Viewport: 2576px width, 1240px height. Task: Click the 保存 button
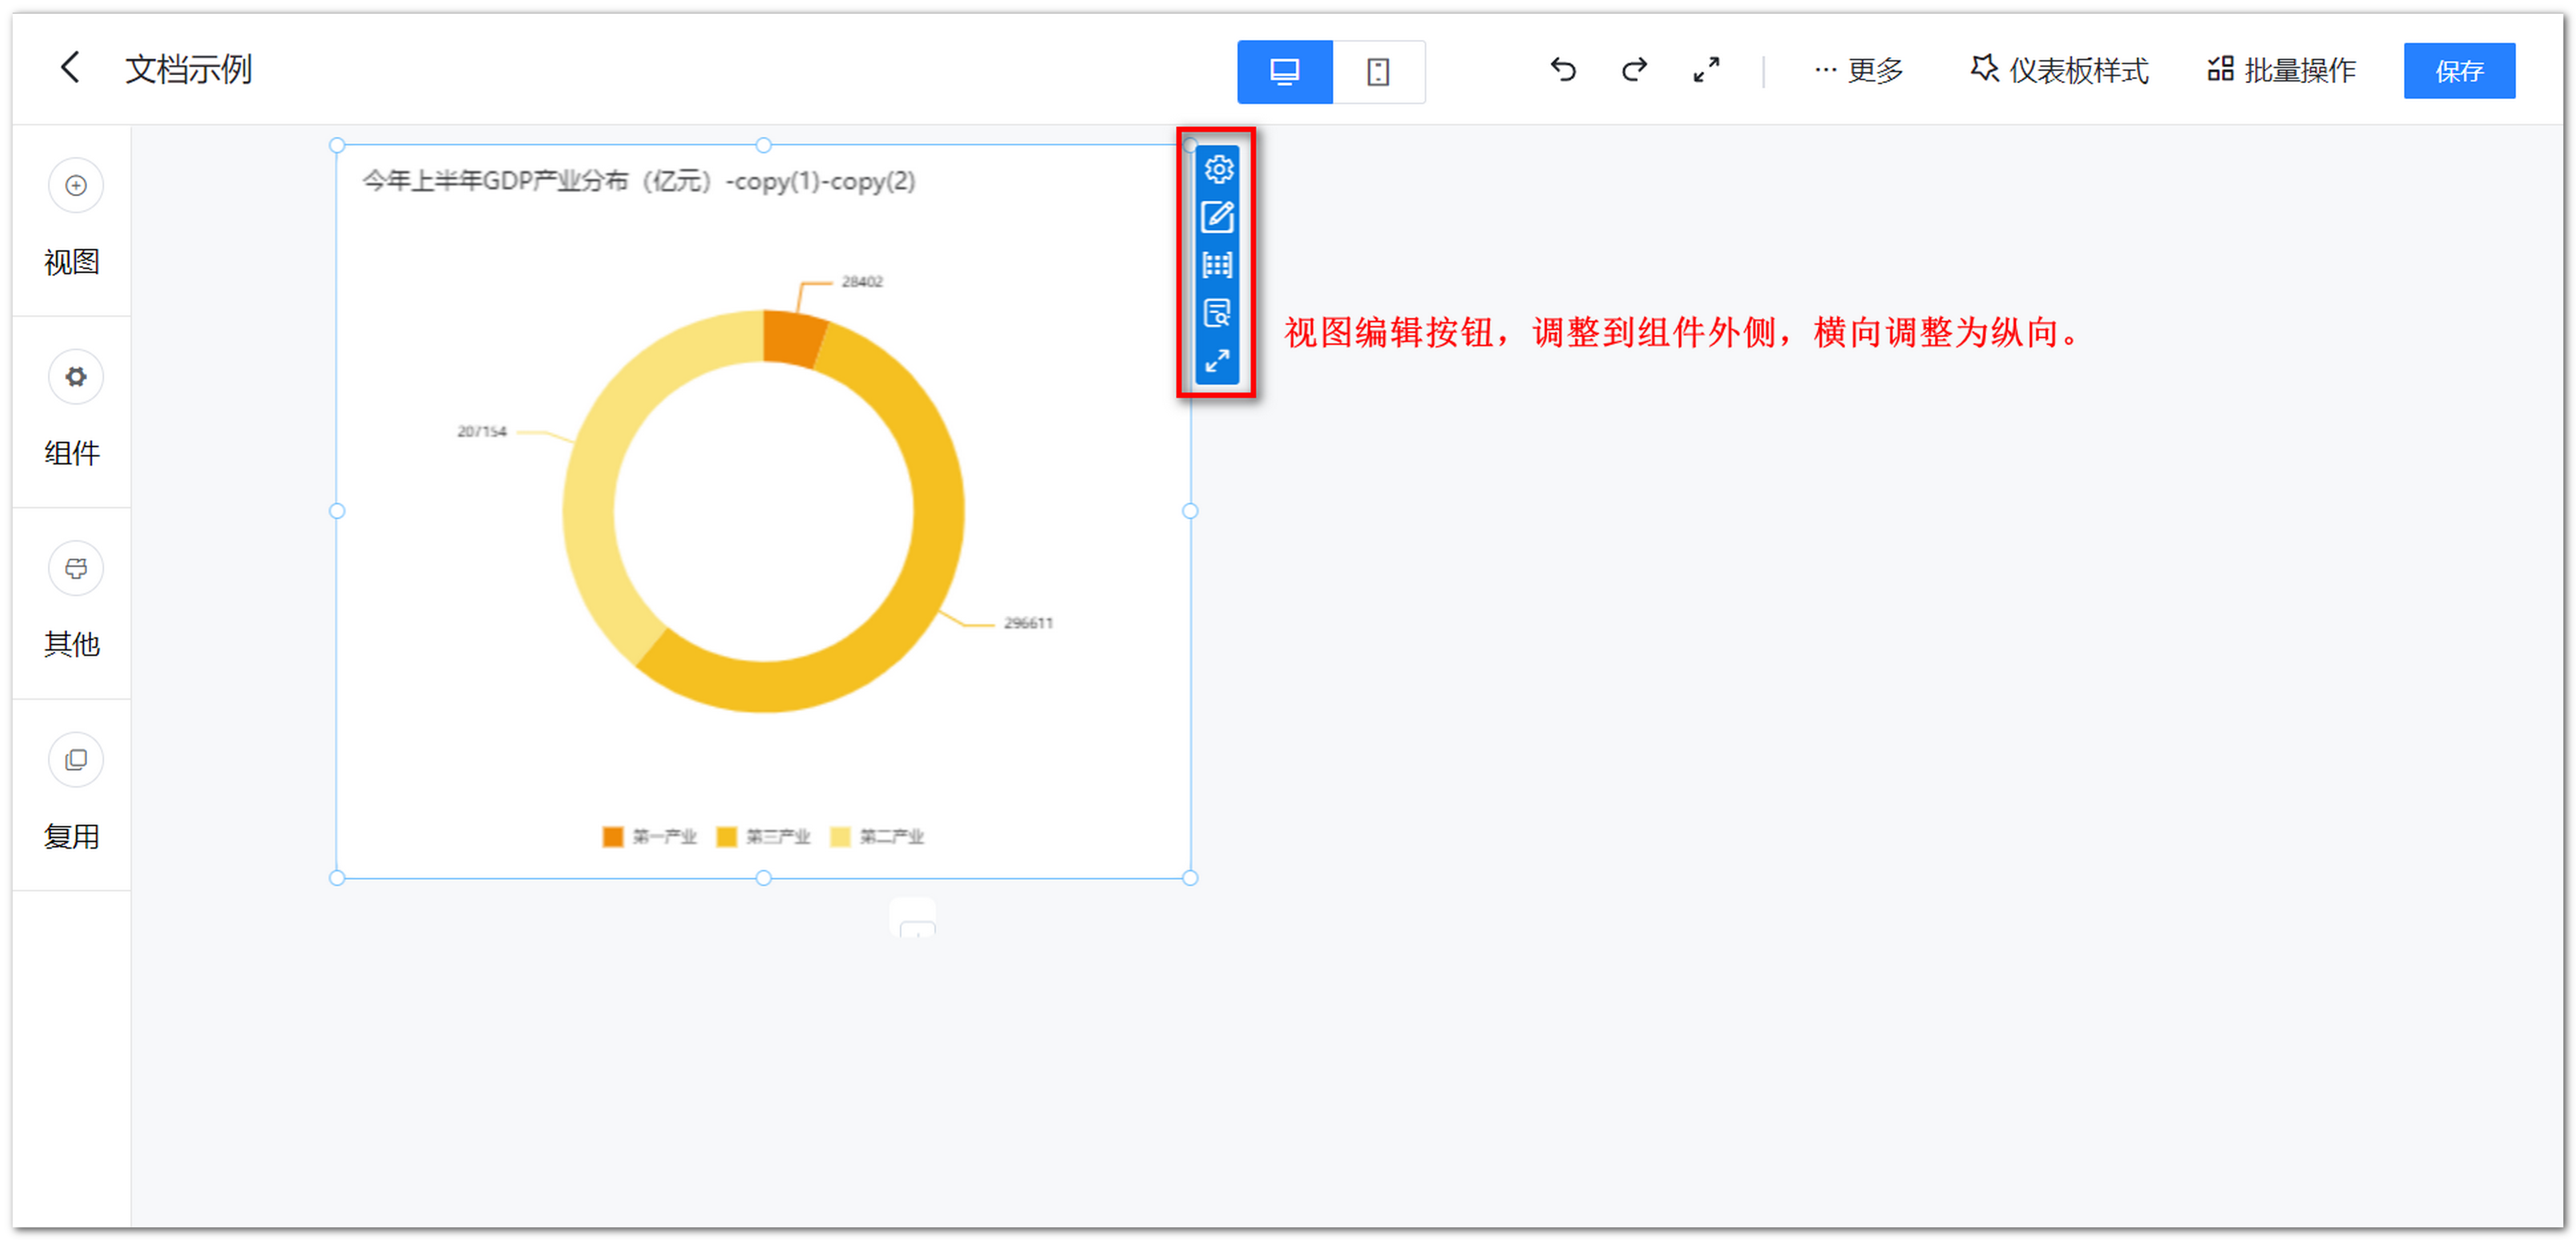pos(2459,71)
